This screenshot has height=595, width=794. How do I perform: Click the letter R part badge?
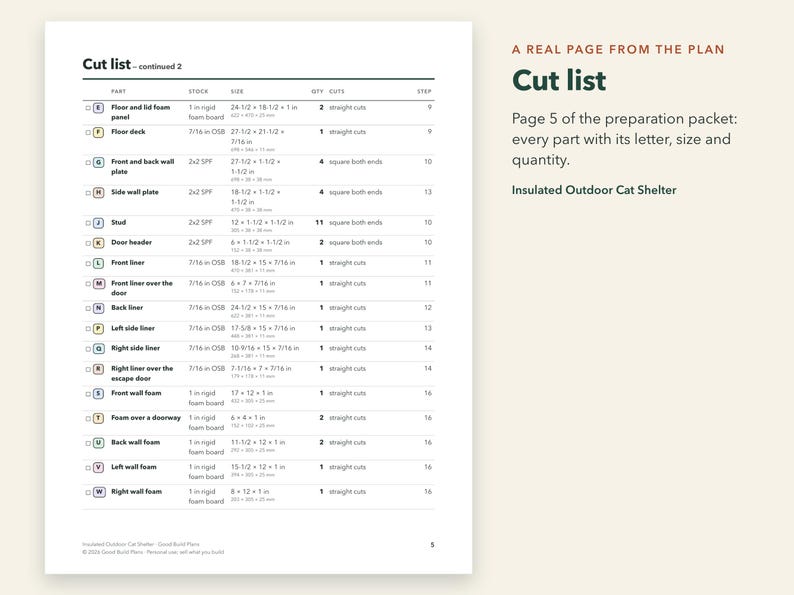[x=99, y=369]
